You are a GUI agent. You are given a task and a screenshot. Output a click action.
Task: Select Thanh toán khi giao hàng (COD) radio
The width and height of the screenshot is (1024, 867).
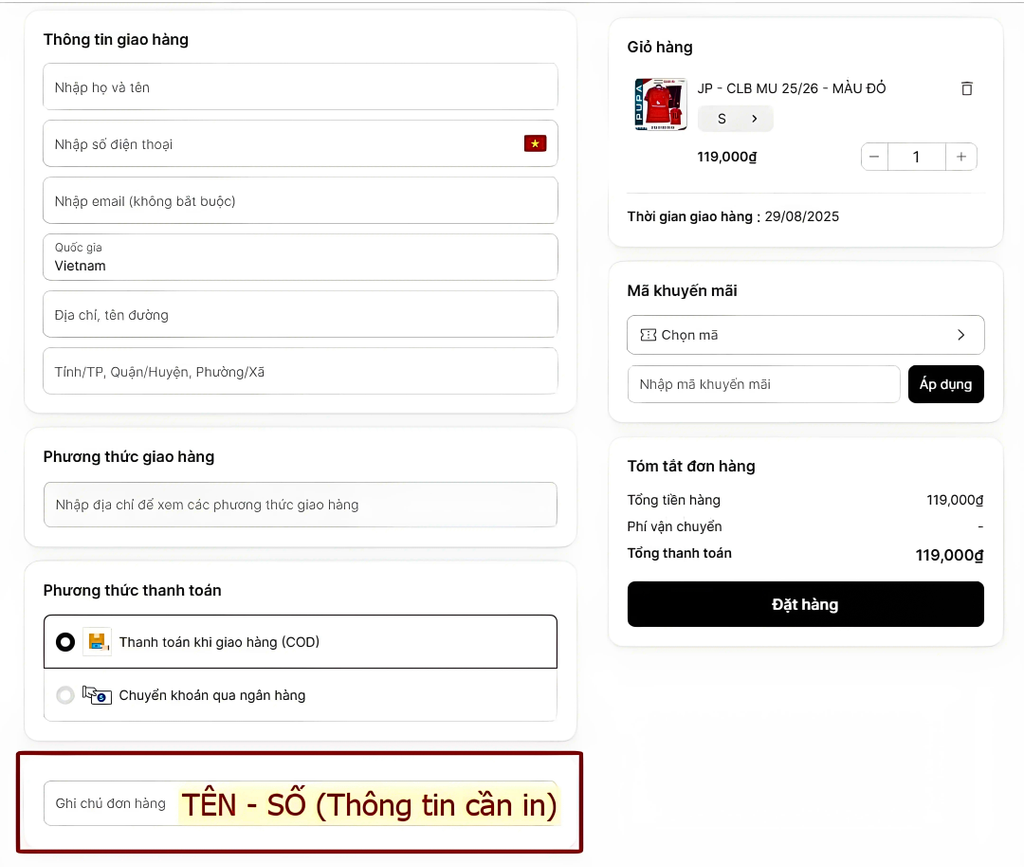(65, 642)
